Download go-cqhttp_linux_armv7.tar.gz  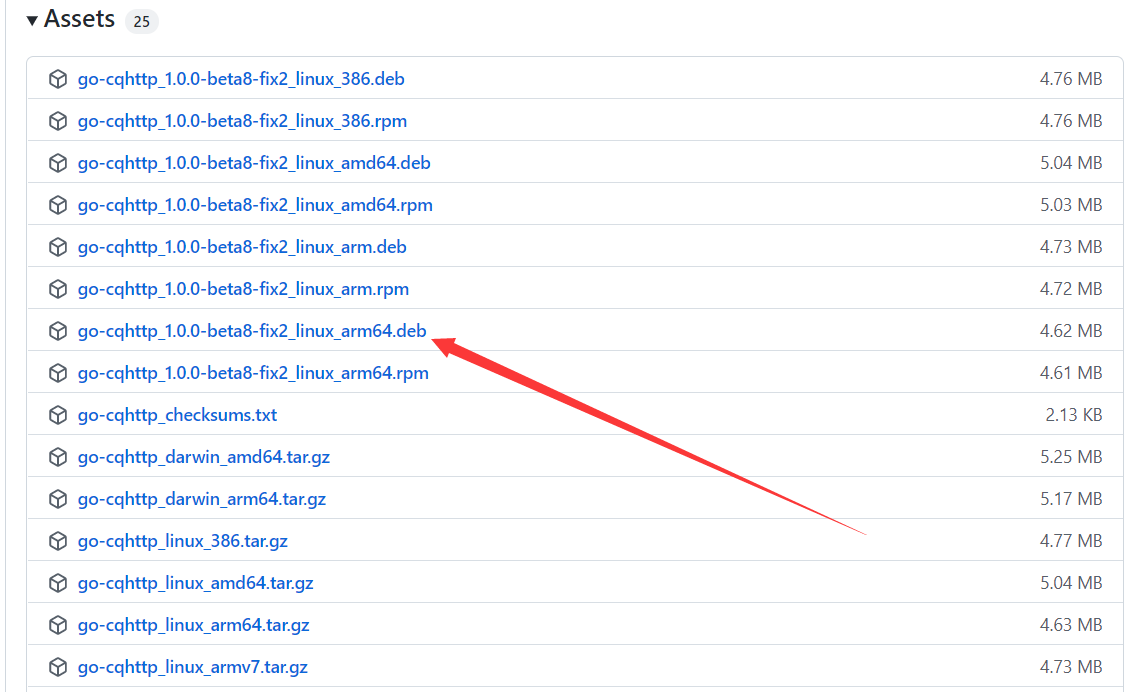tap(193, 667)
